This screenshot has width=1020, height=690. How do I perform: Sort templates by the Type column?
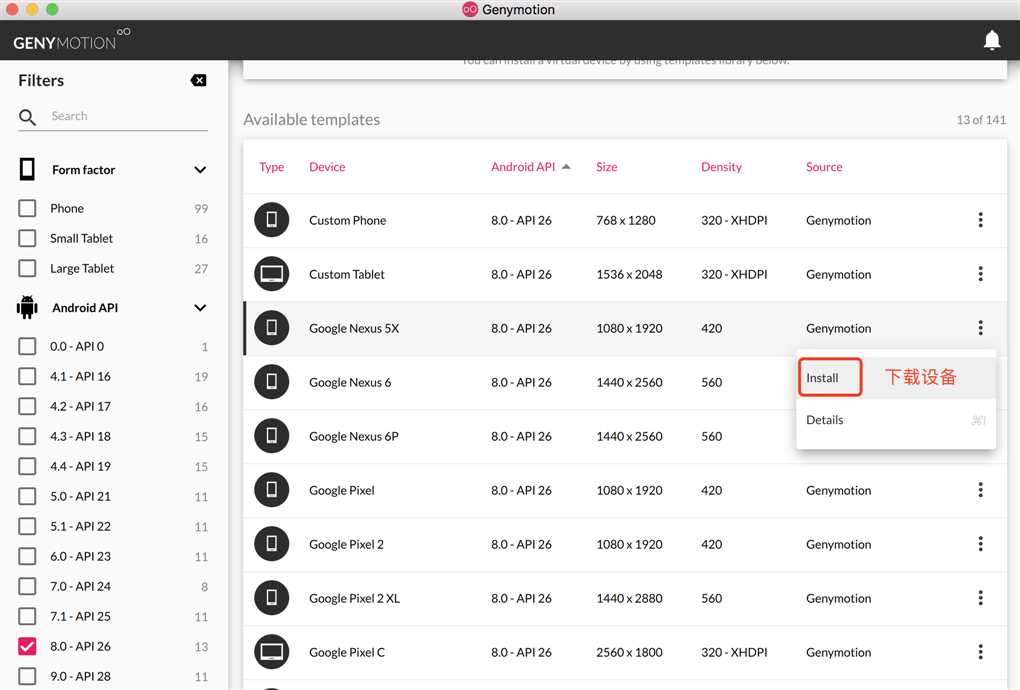coord(271,167)
